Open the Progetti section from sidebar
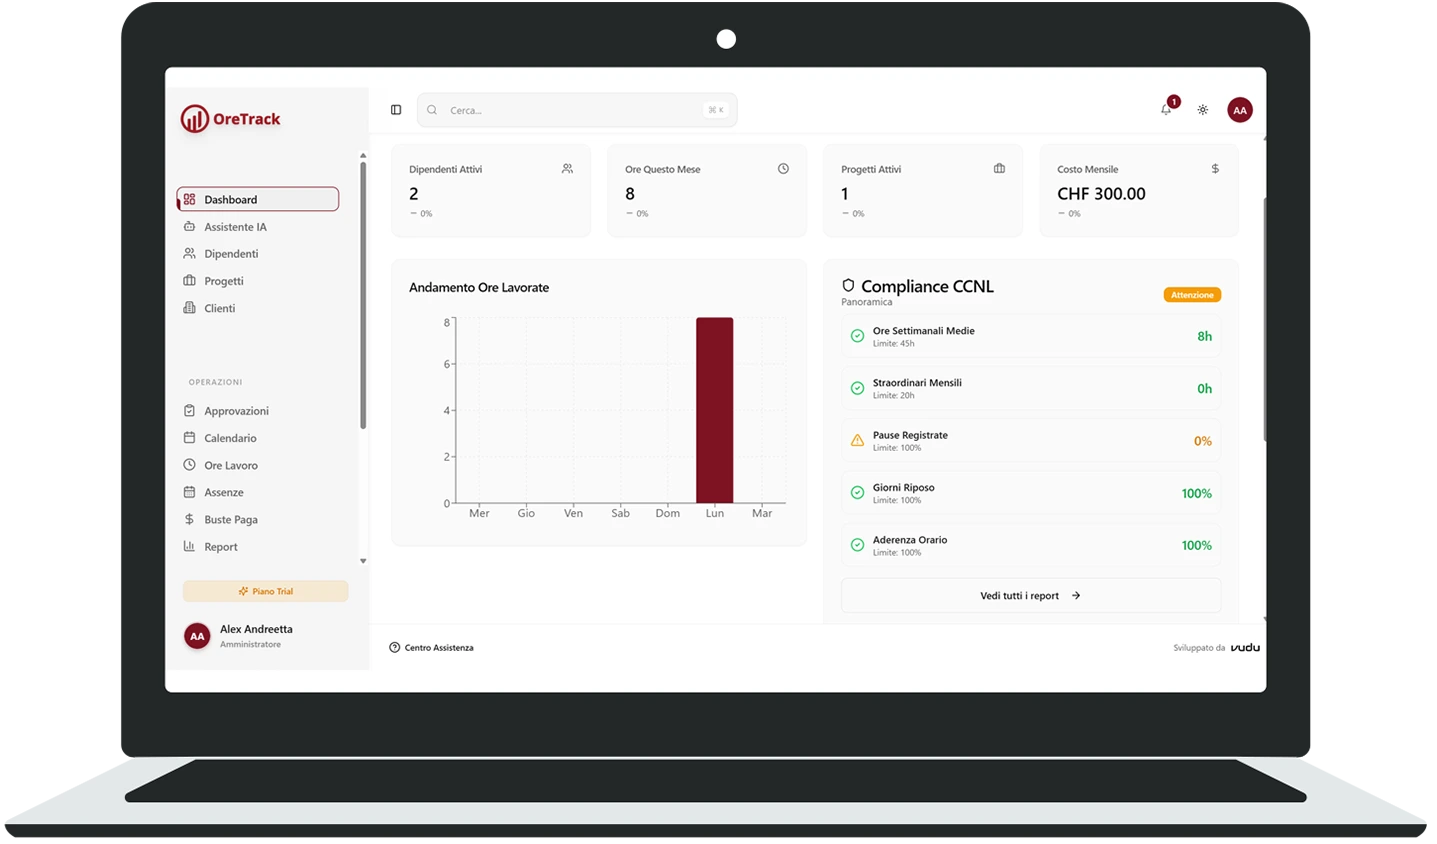The height and width of the screenshot is (844, 1437). (225, 281)
